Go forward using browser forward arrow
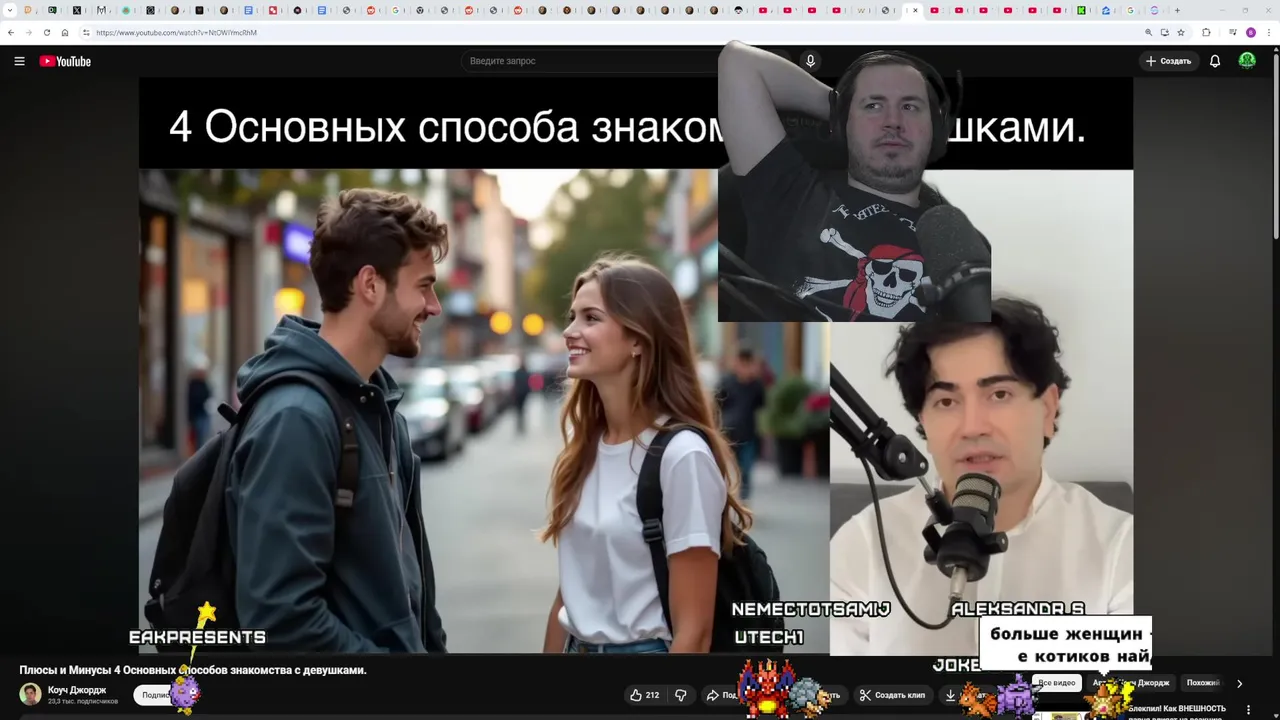Screen dimensions: 1280x720 tap(28, 32)
